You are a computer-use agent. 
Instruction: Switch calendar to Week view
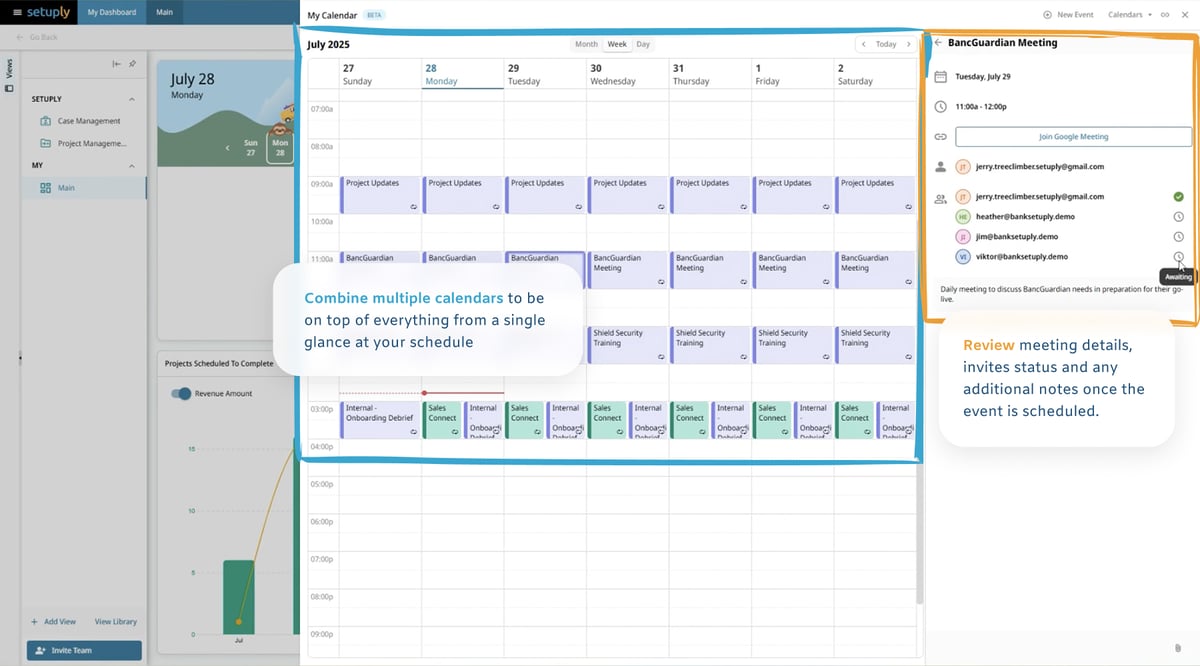coord(617,44)
